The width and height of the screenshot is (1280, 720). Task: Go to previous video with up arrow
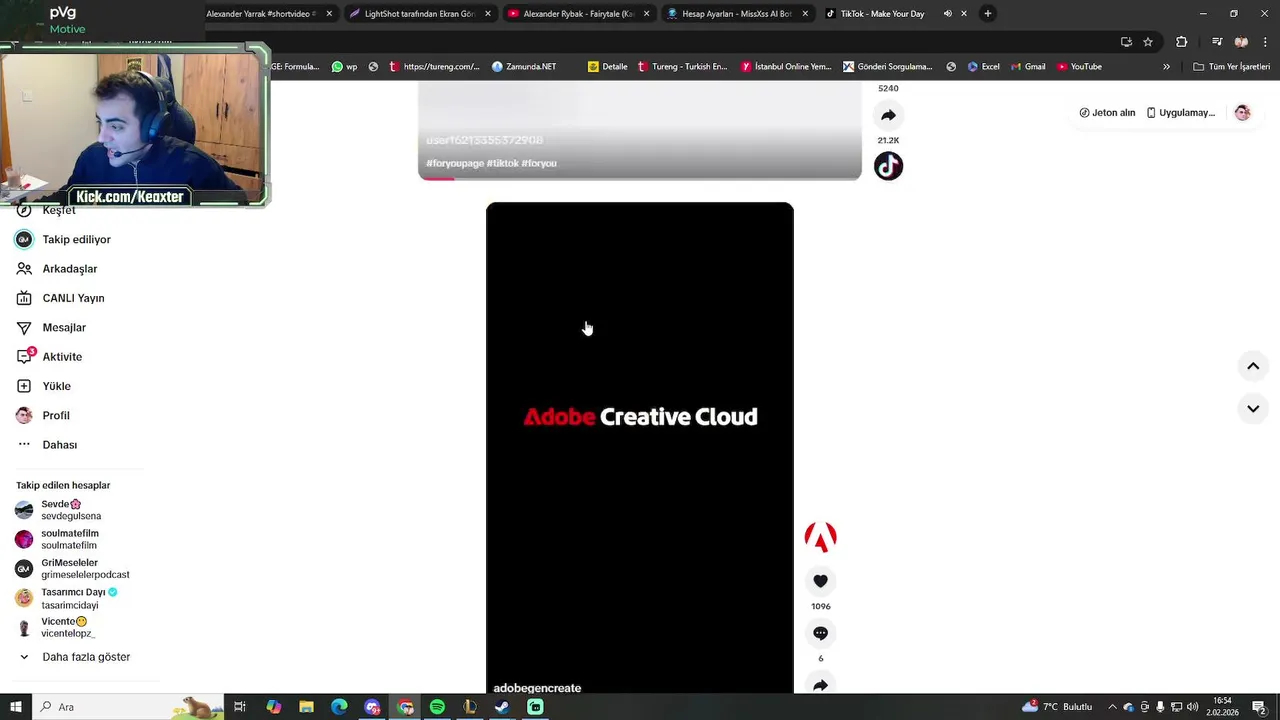(x=1253, y=366)
